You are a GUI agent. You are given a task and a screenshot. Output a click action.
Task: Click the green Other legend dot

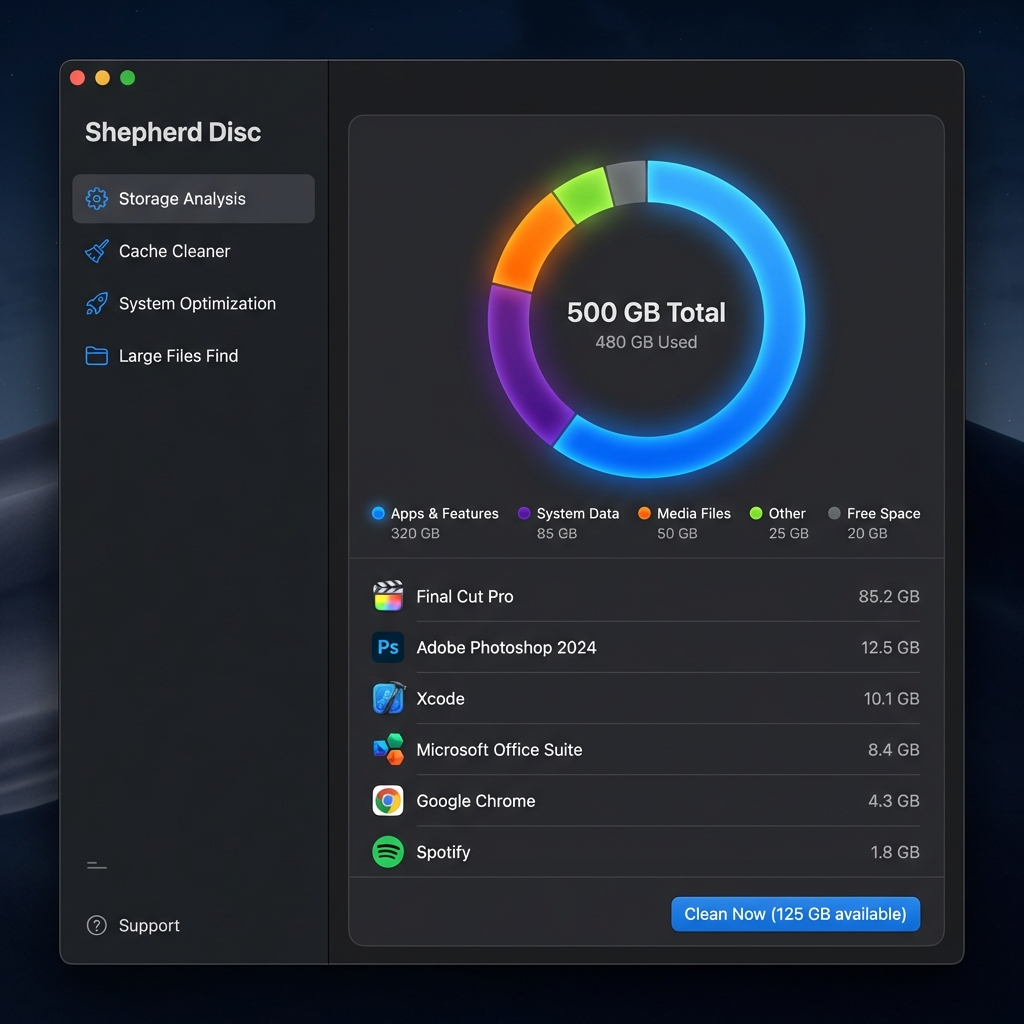pyautogui.click(x=756, y=513)
